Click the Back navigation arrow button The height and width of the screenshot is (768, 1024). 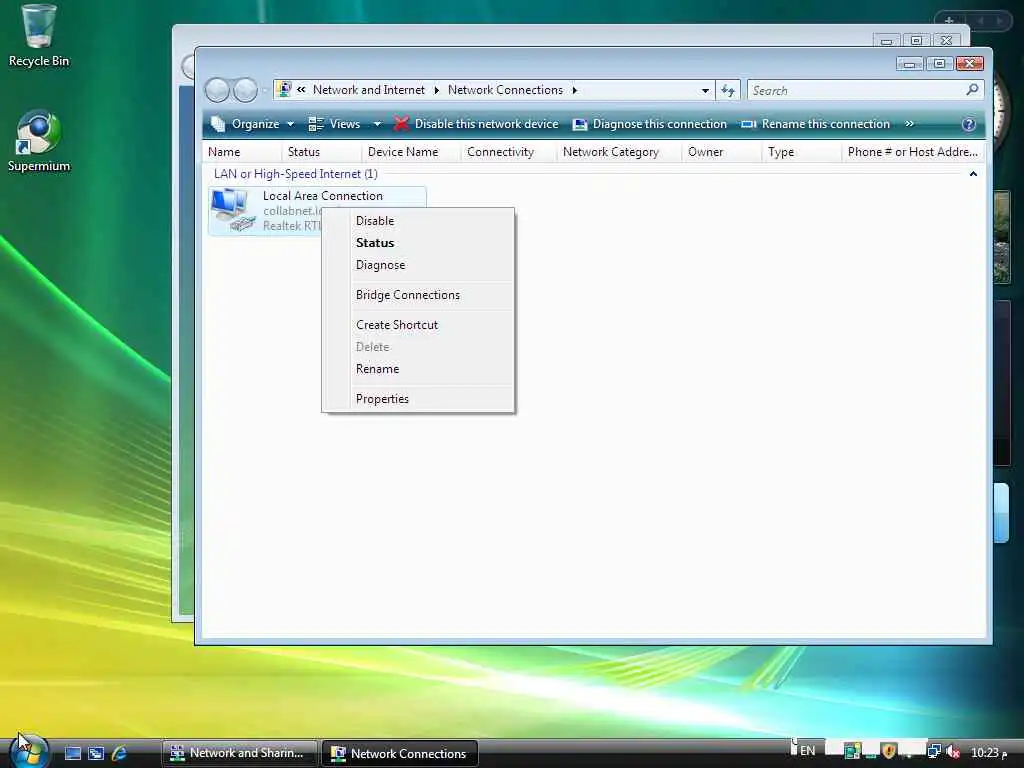(x=217, y=90)
